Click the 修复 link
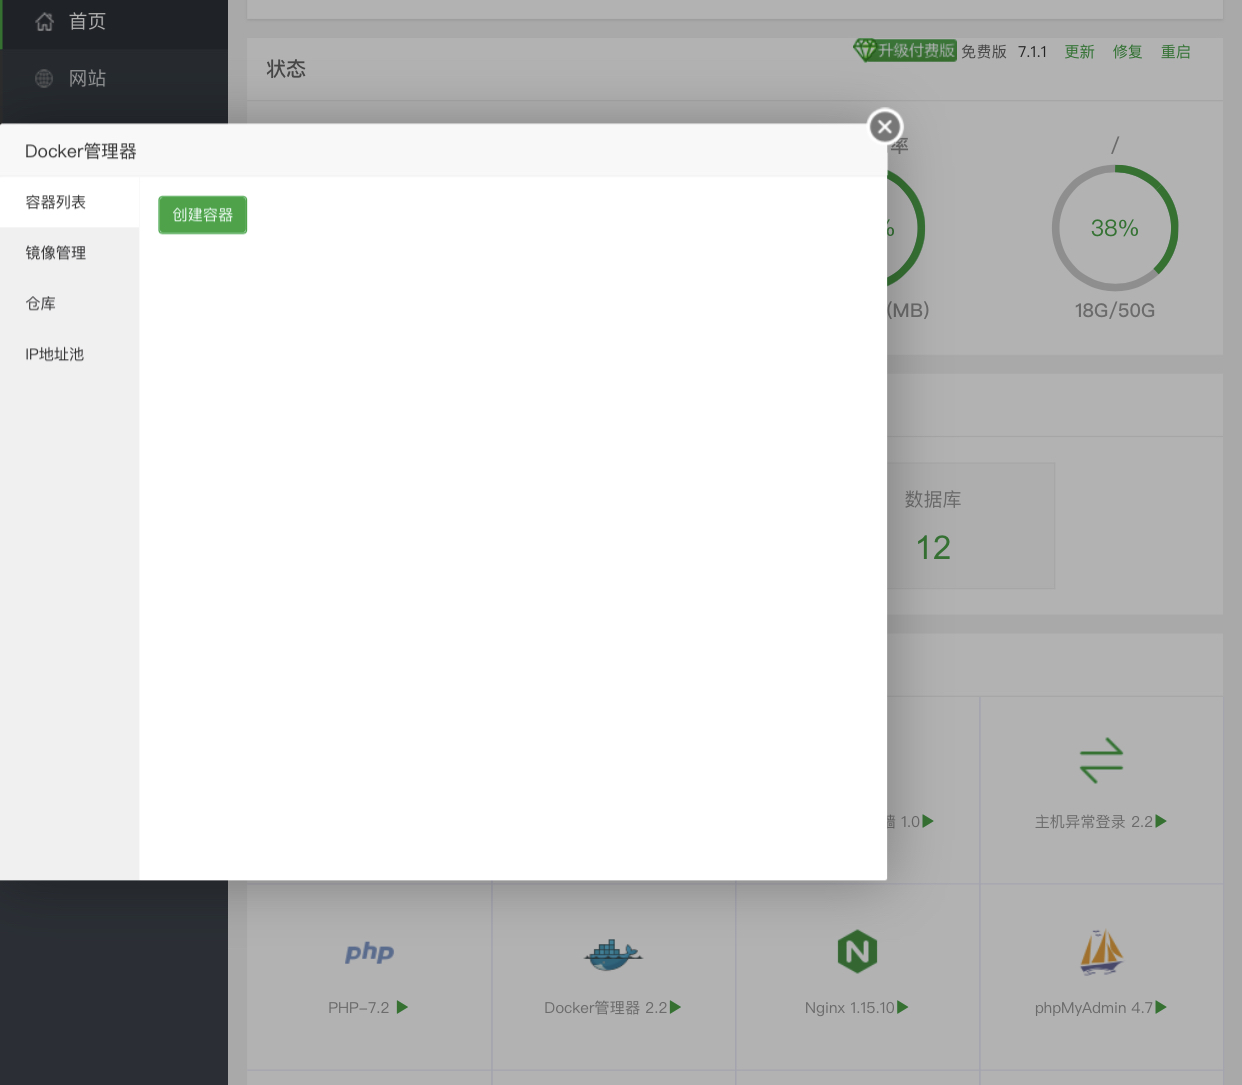Image resolution: width=1242 pixels, height=1085 pixels. pos(1127,52)
